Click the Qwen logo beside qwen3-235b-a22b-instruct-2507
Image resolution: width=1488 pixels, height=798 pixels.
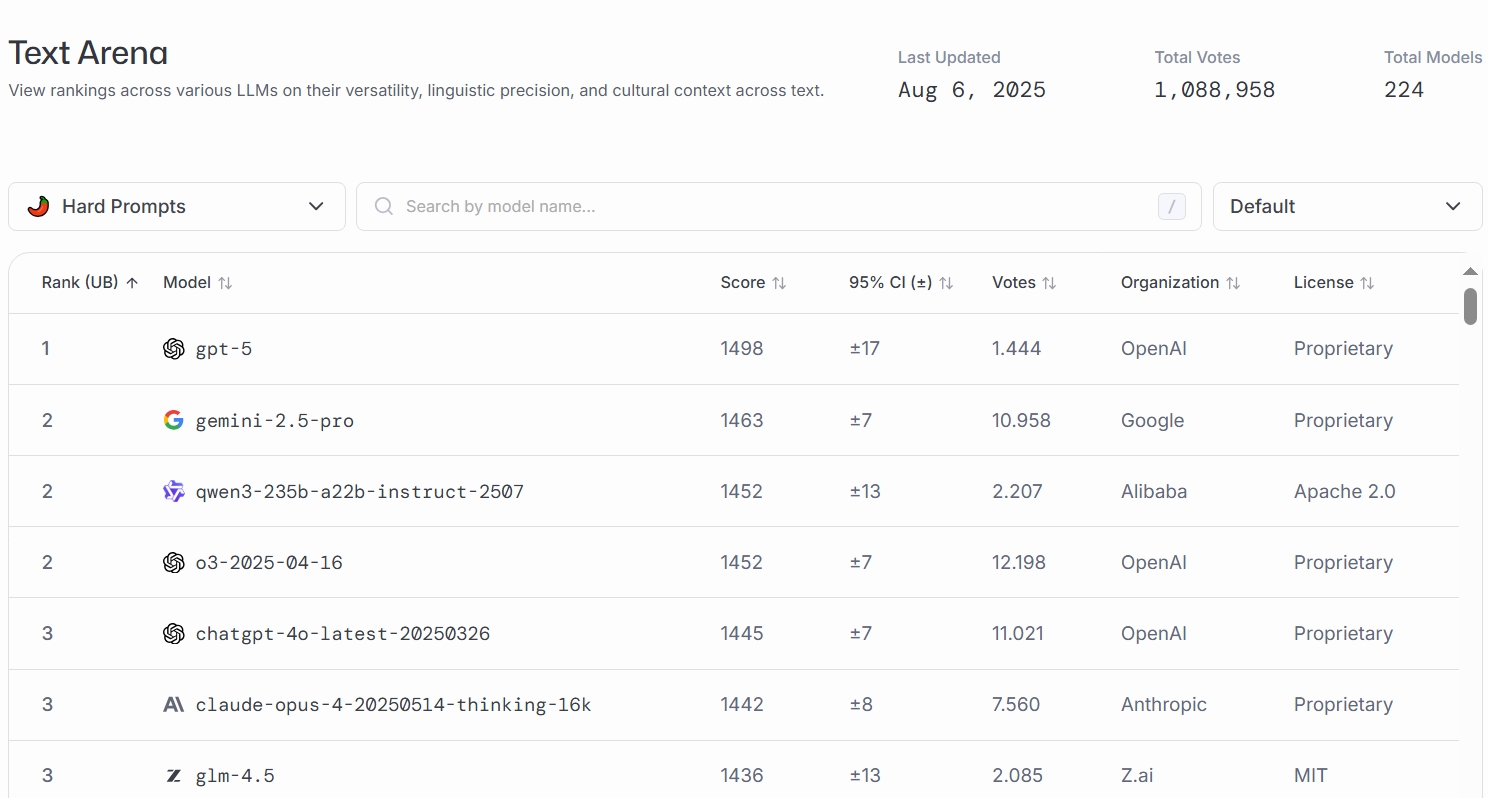[x=174, y=491]
